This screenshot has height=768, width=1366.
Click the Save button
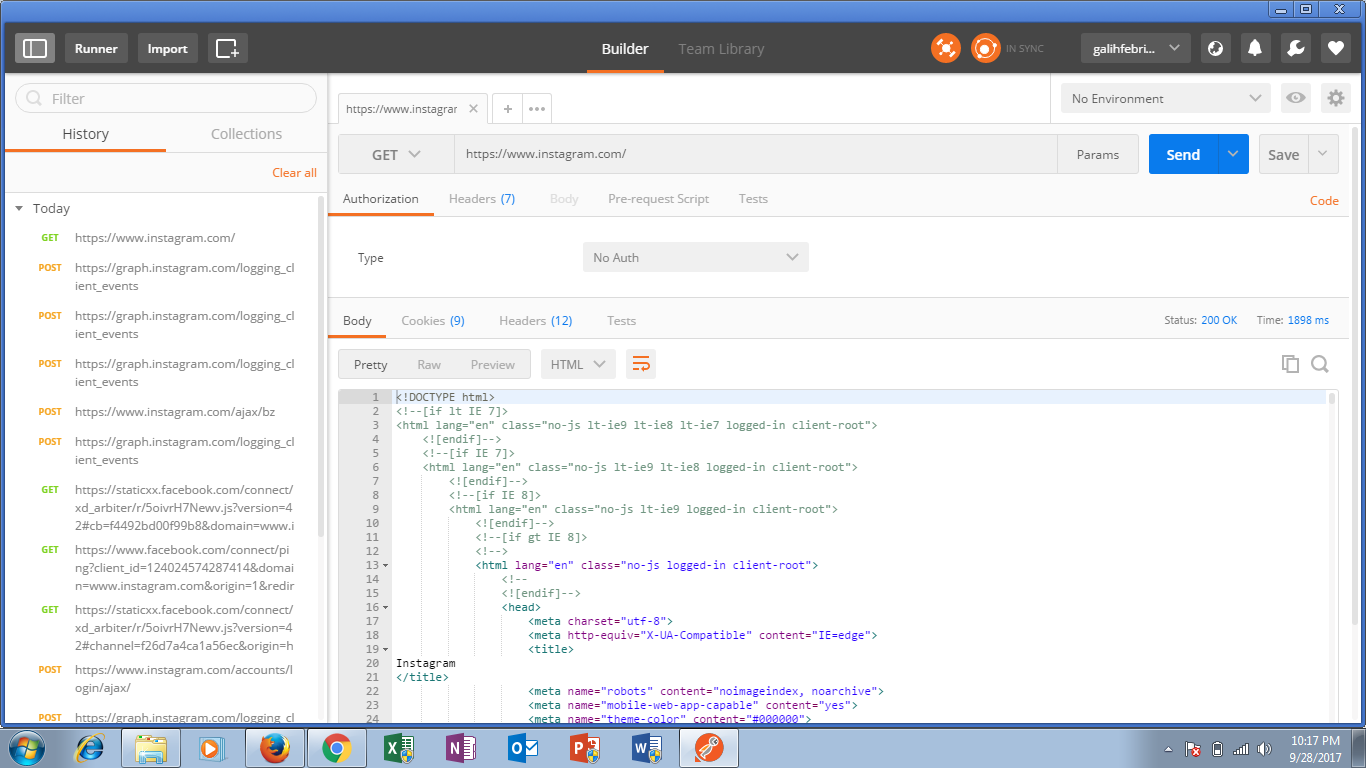[1284, 154]
